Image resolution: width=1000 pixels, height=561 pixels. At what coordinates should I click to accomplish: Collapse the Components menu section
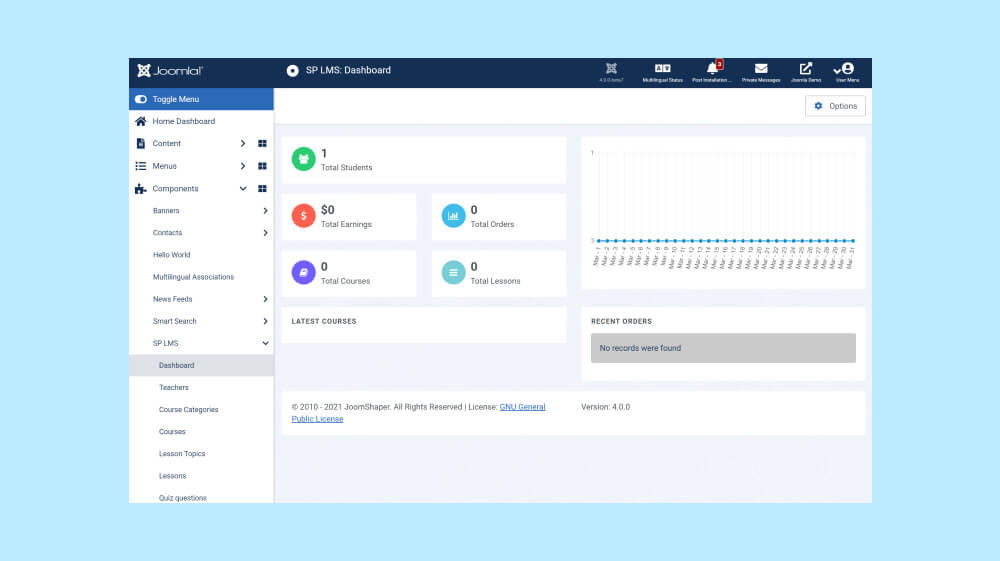(x=243, y=189)
